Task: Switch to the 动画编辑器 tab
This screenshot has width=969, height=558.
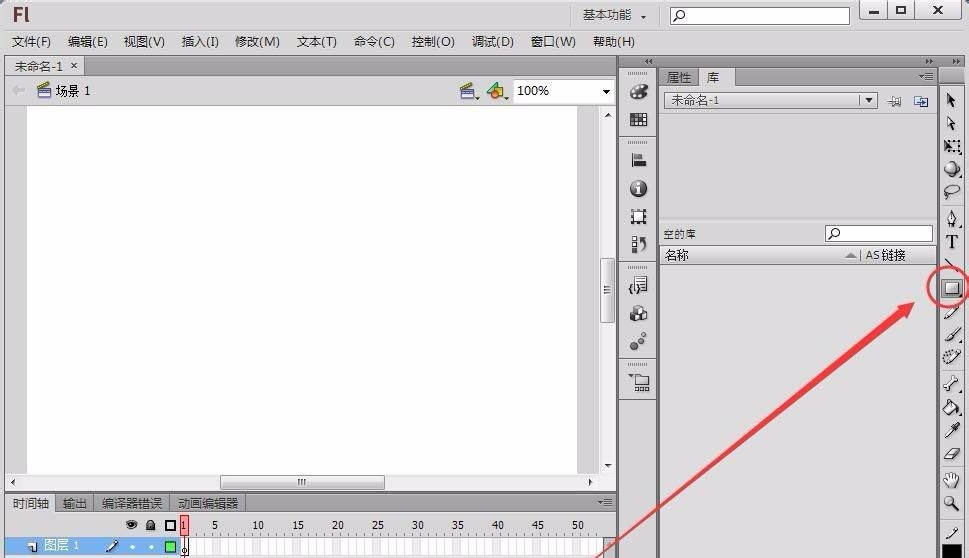Action: coord(208,504)
